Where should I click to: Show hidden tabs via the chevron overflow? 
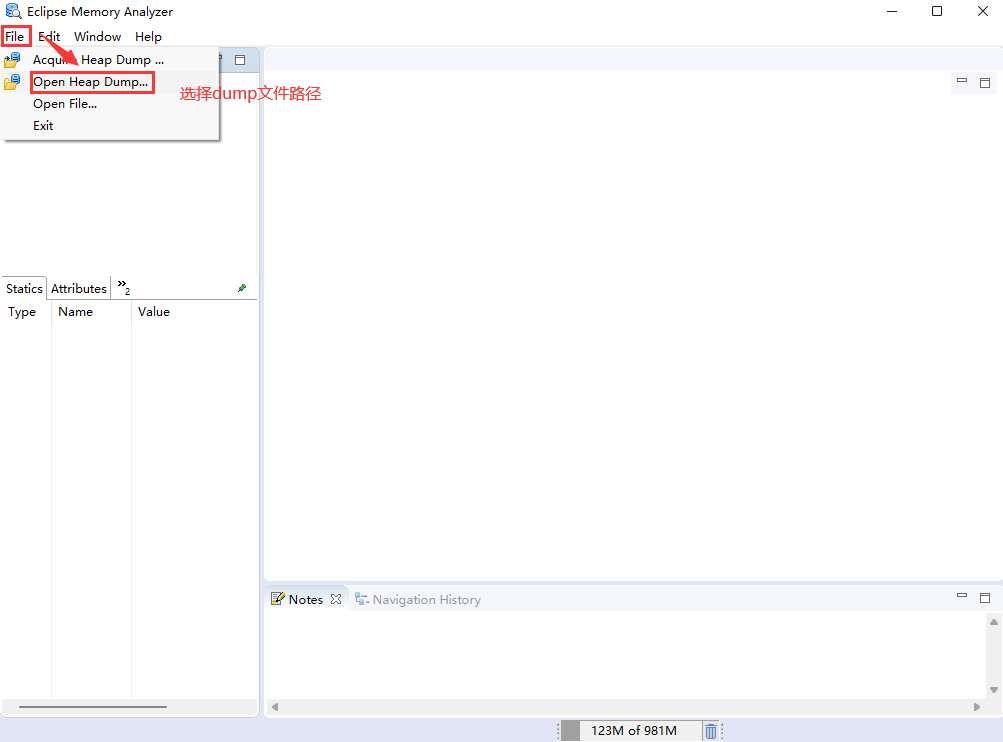124,288
